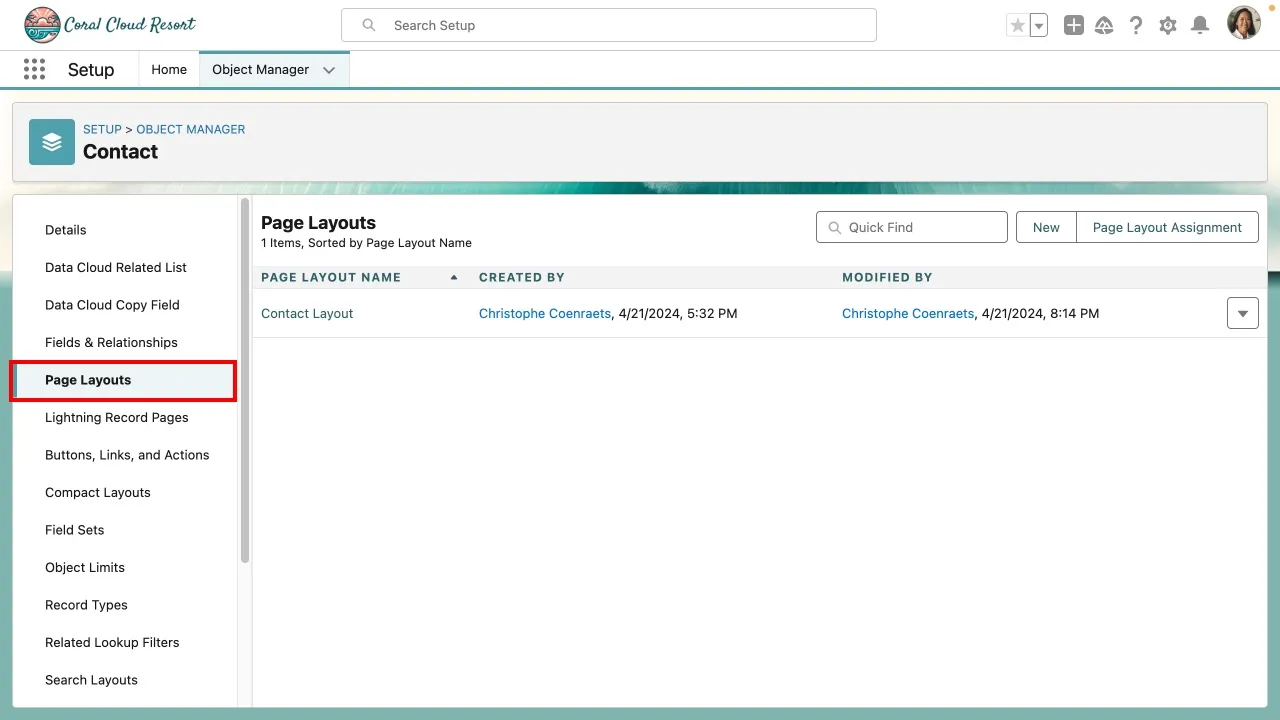Screen dimensions: 1280x720
Task: Open the Object Manager tab chevron menu
Action: coord(329,70)
